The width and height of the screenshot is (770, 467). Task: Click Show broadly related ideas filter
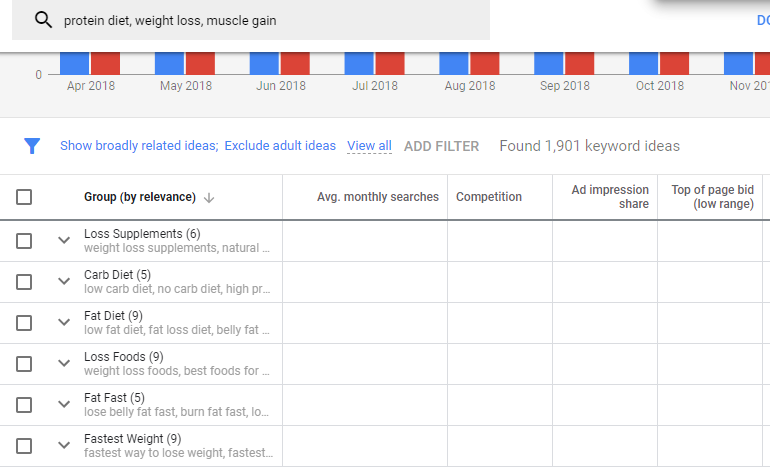coord(139,146)
